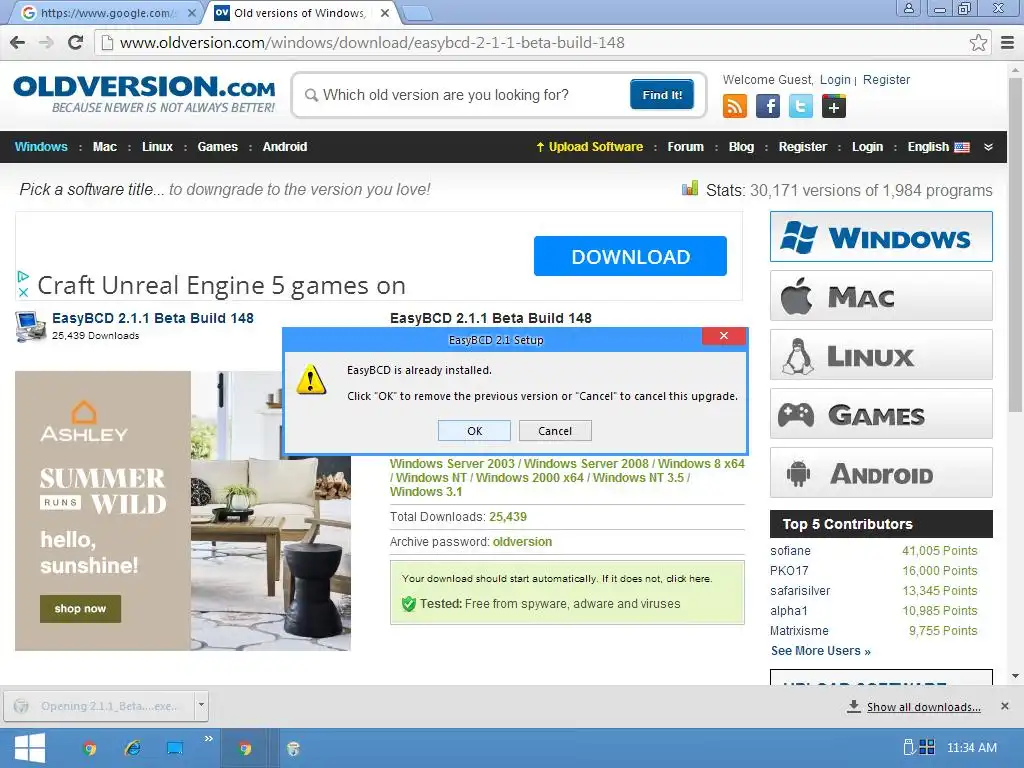Expand the navigation bar's double chevron
1024x768 pixels.
pyautogui.click(x=988, y=147)
